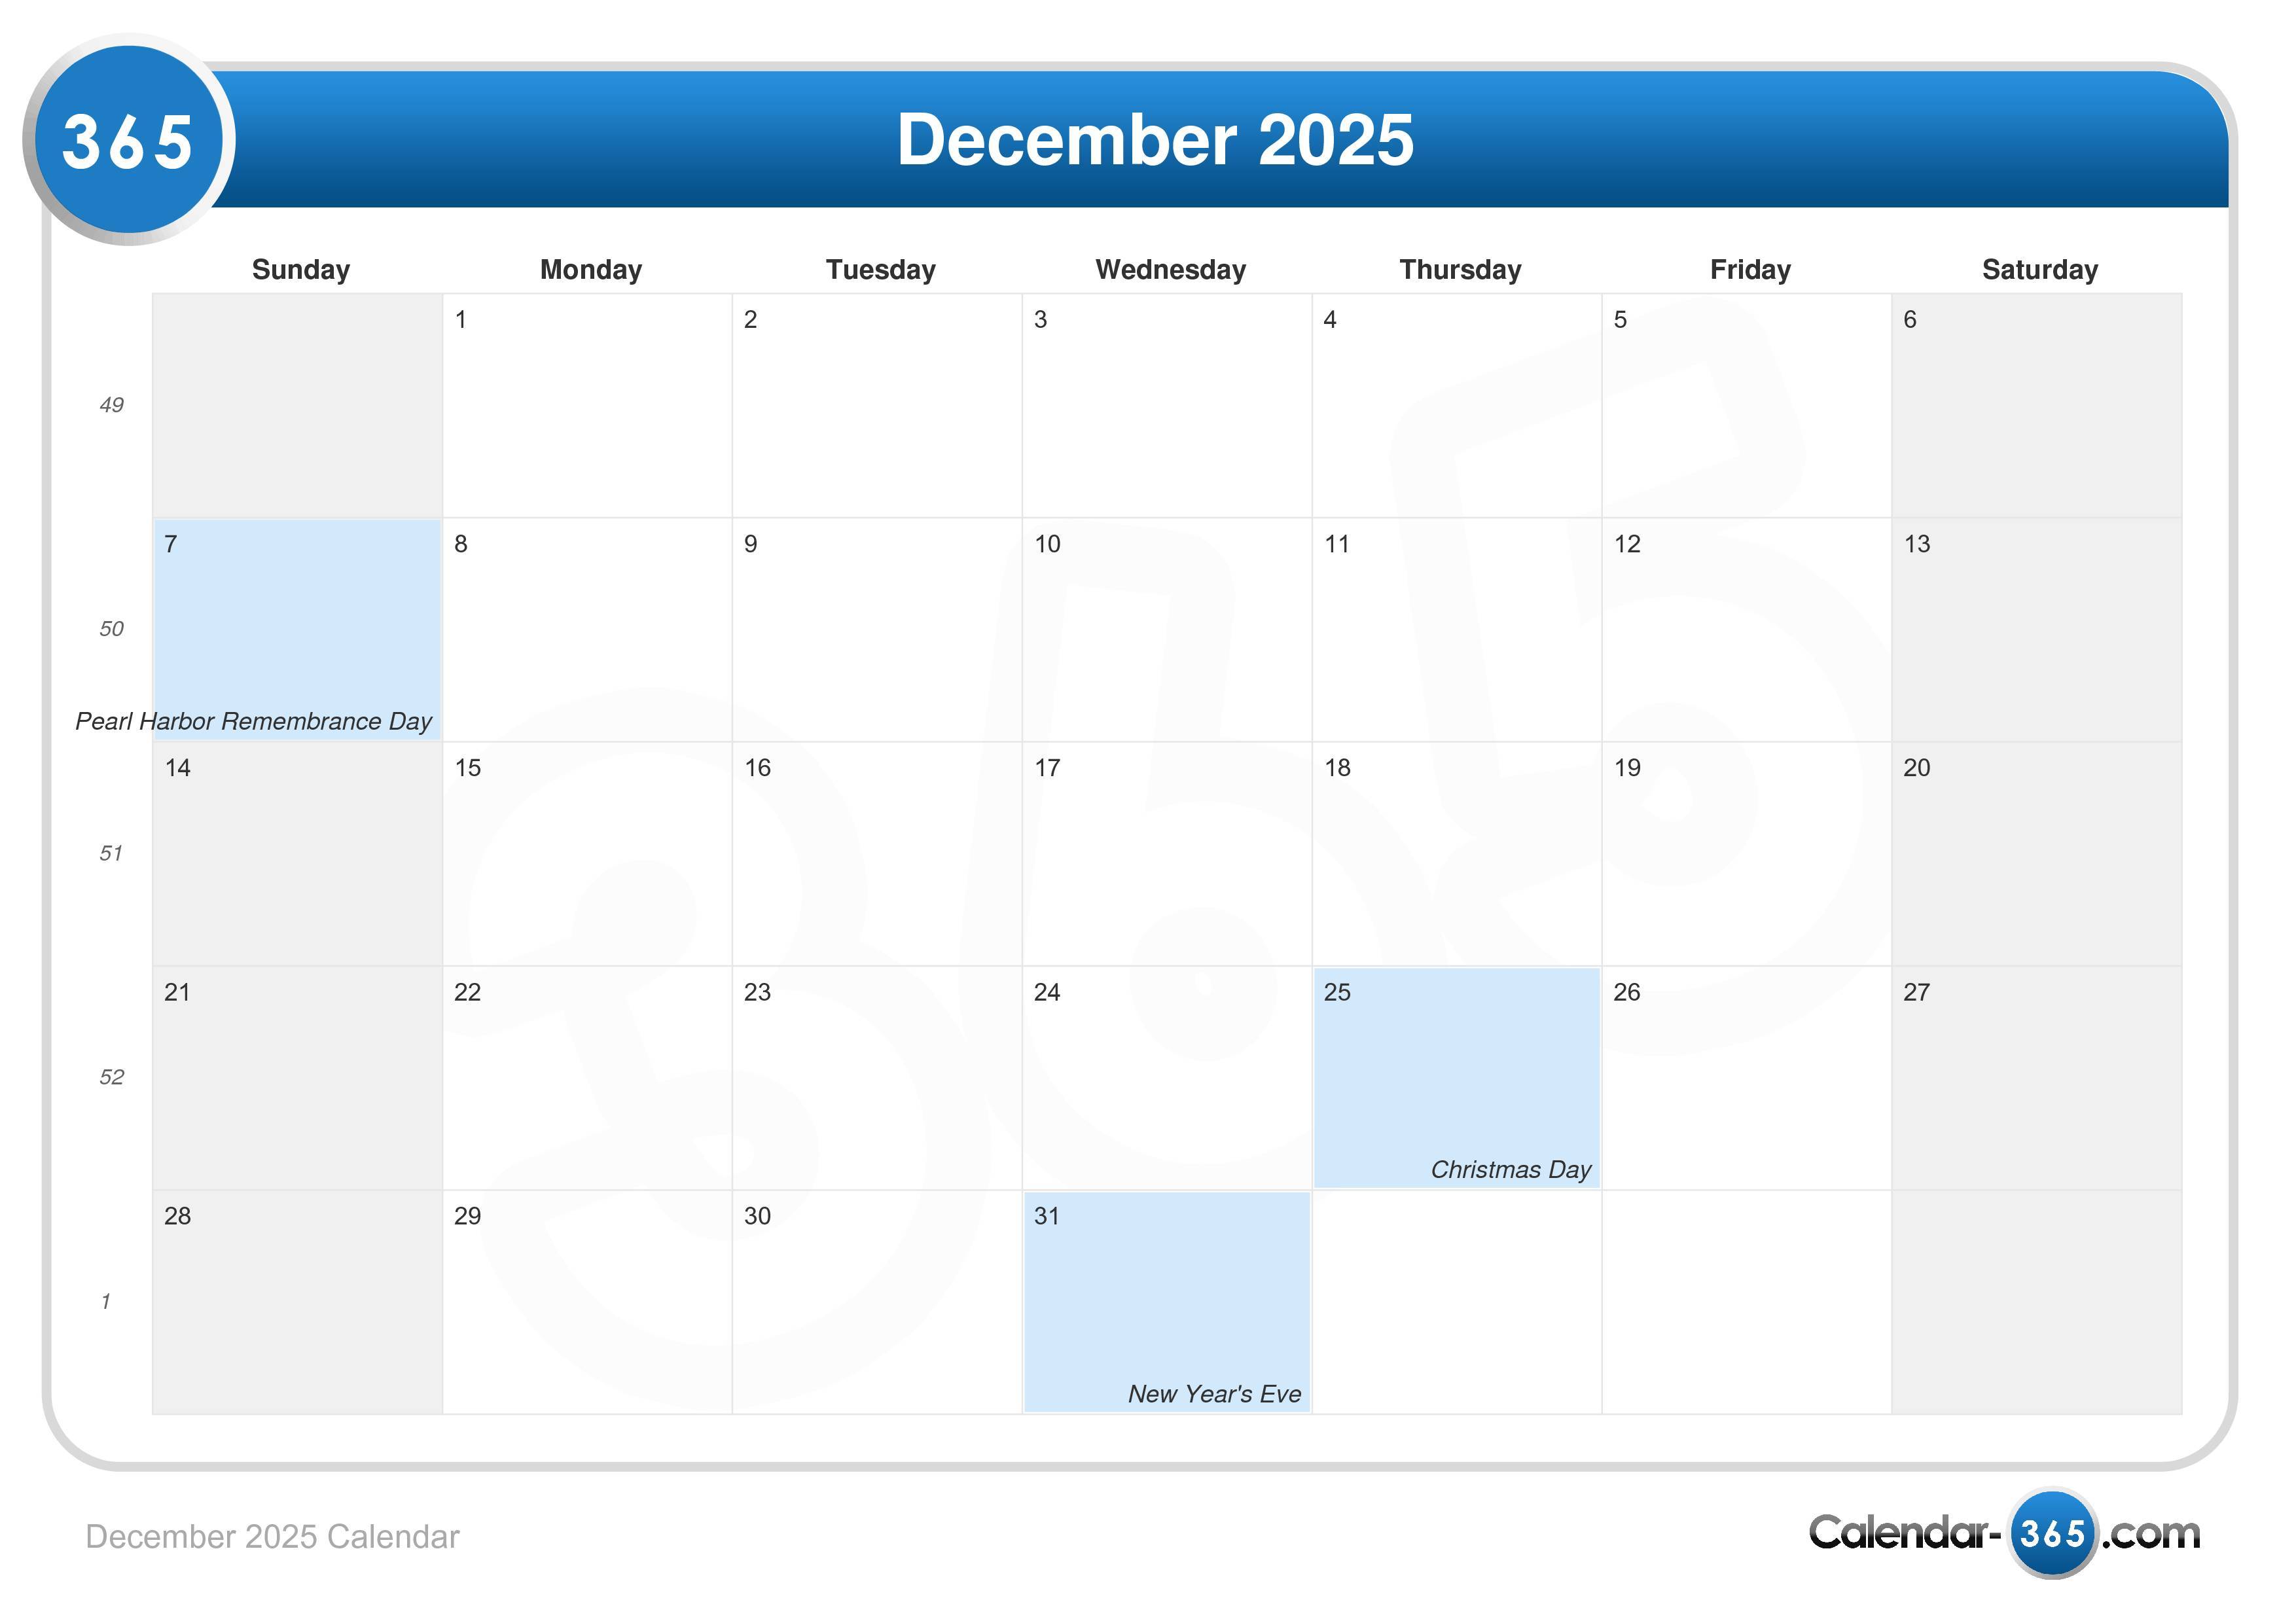Click the week number 49 label
Viewport: 2296px width, 1623px height.
pyautogui.click(x=111, y=406)
